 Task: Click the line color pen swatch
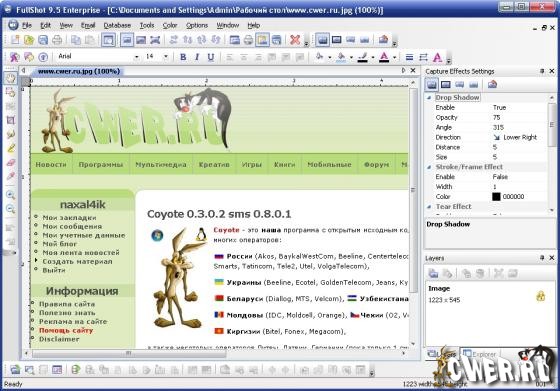pos(362,57)
